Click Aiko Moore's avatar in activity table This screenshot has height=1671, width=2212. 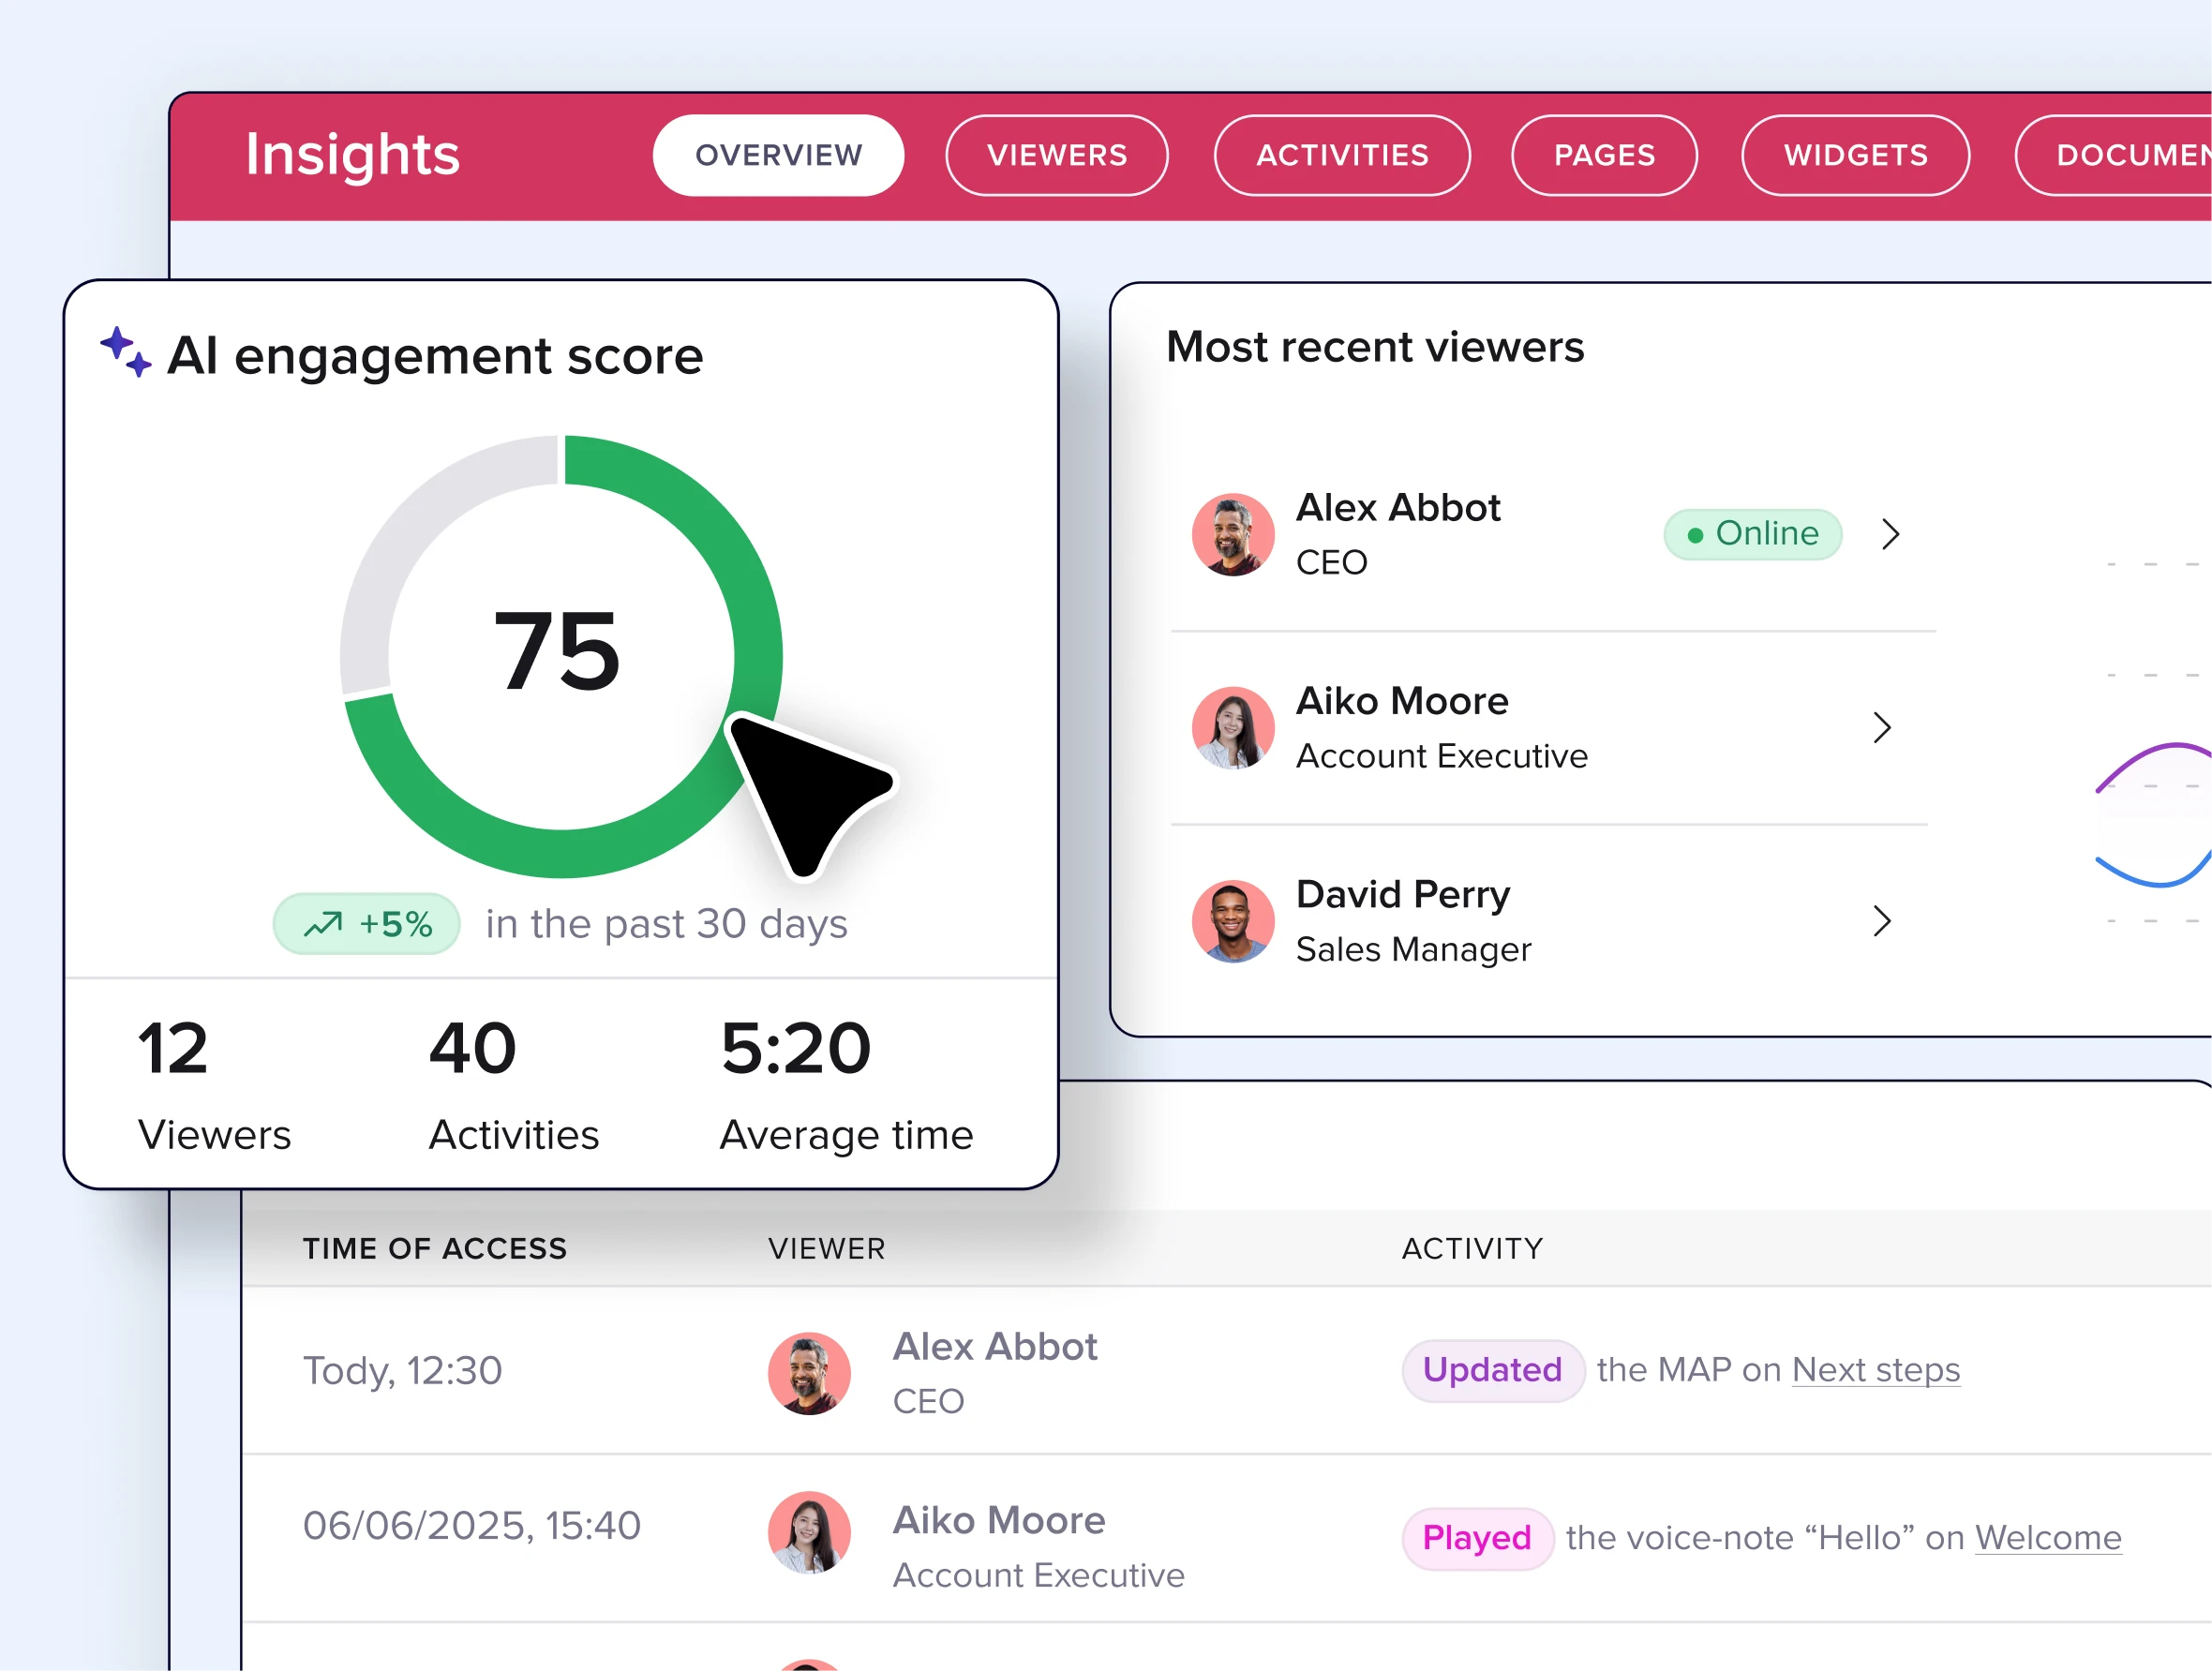[x=809, y=1533]
